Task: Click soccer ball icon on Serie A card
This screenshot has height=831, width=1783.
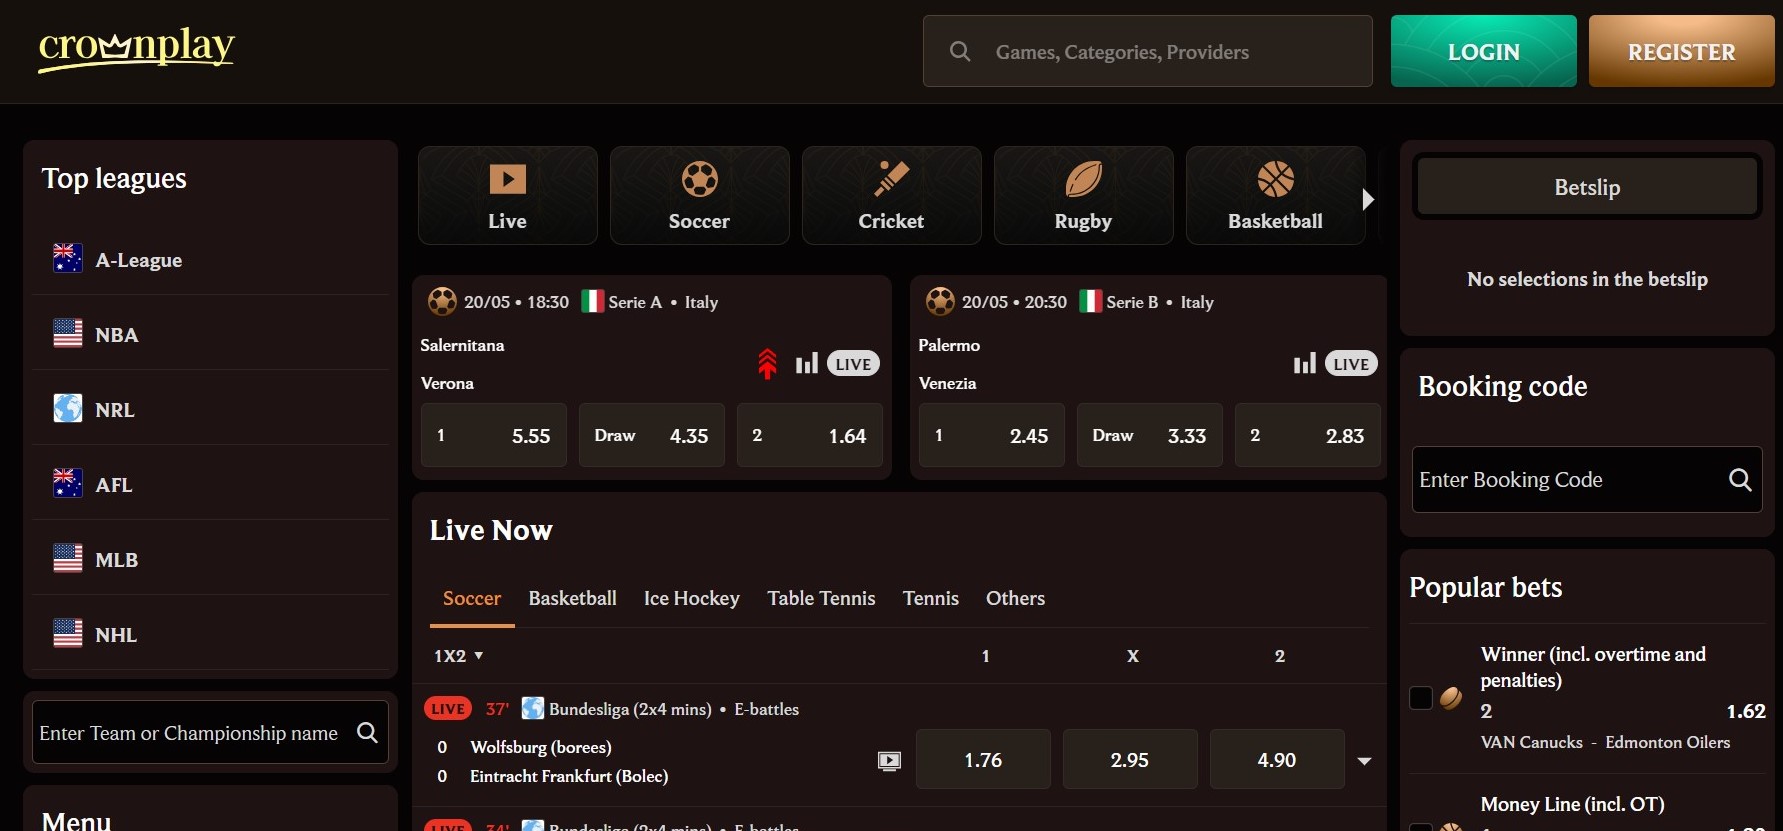Action: [442, 301]
